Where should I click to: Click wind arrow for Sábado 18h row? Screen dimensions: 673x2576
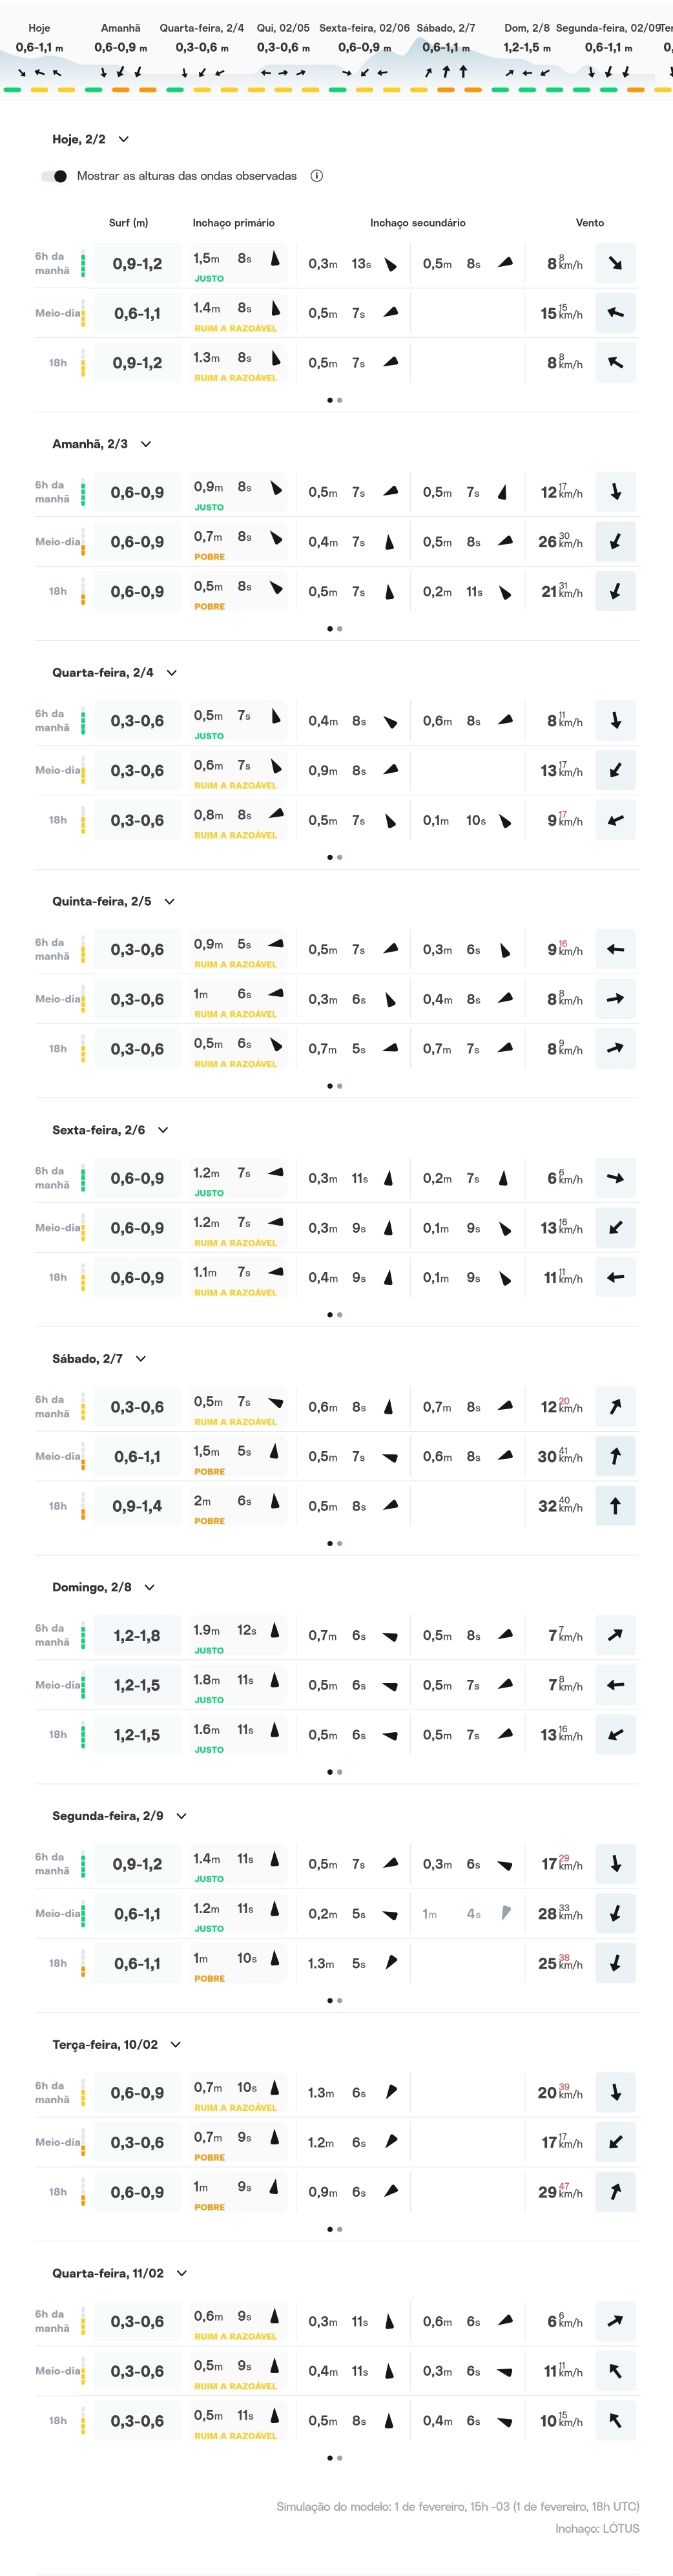click(x=615, y=1506)
